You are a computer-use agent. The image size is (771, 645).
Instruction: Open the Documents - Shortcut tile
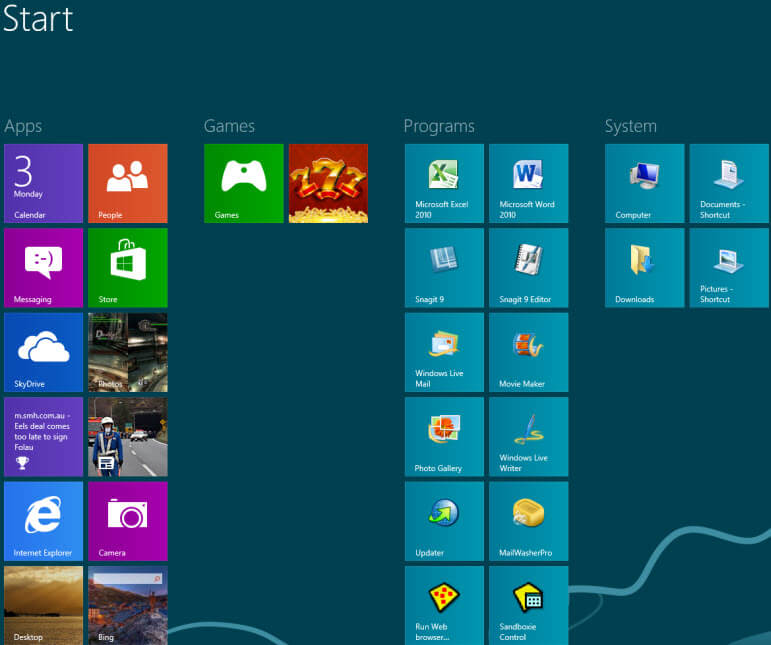(729, 183)
